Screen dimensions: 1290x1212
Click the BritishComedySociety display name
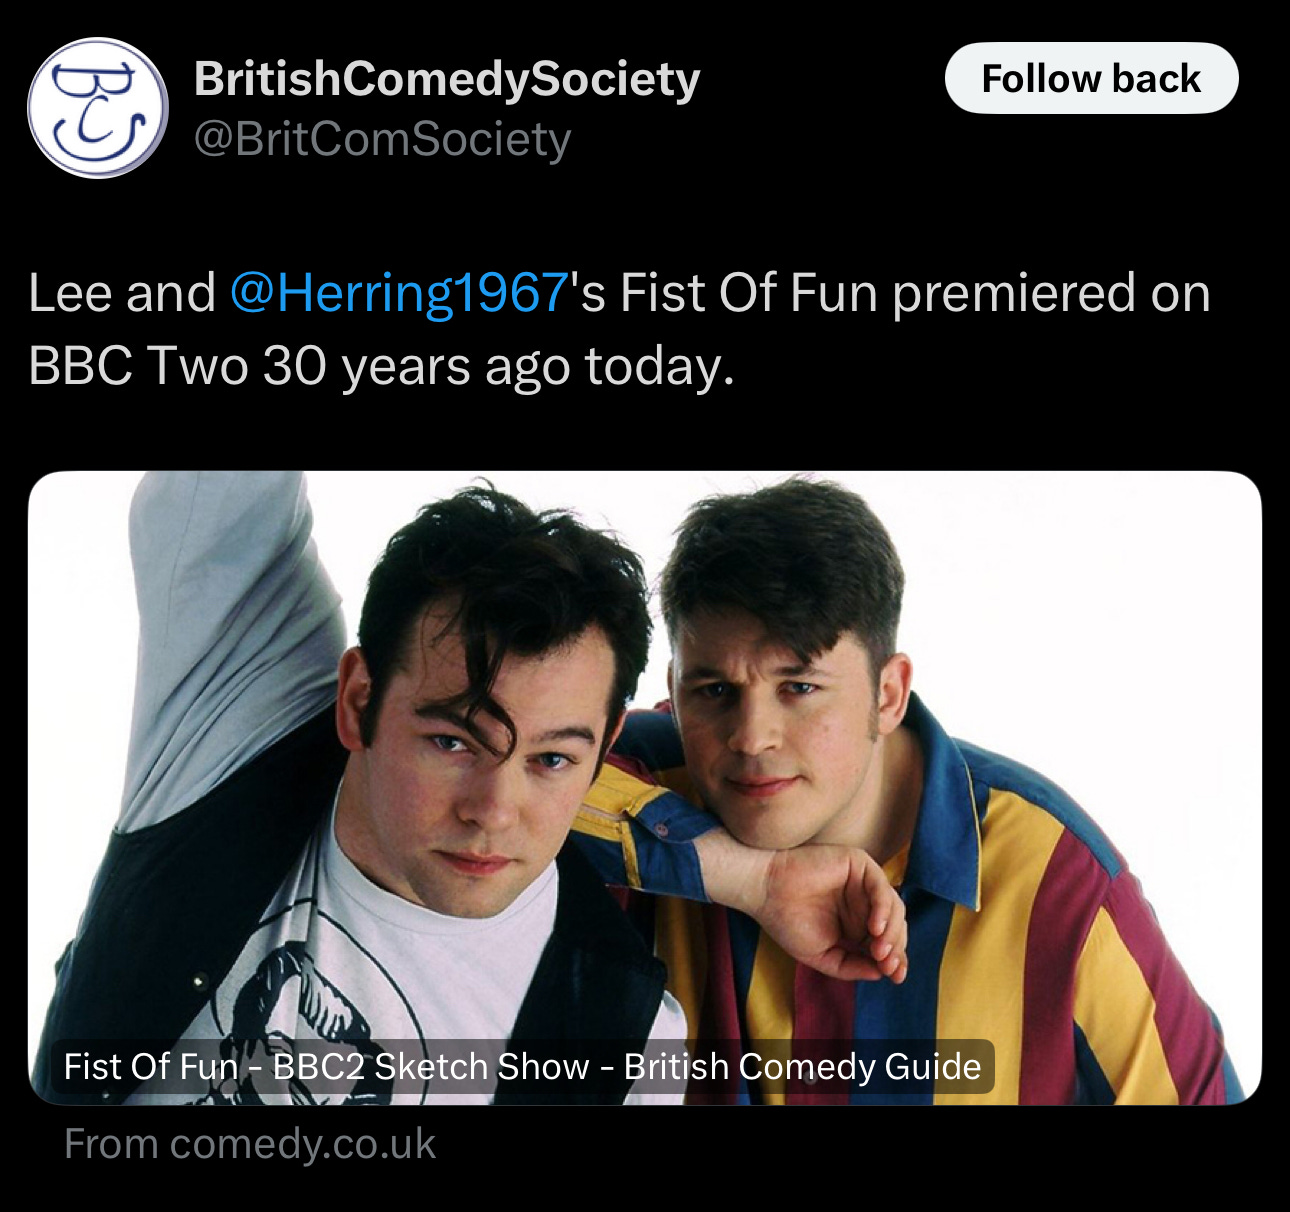click(x=447, y=78)
